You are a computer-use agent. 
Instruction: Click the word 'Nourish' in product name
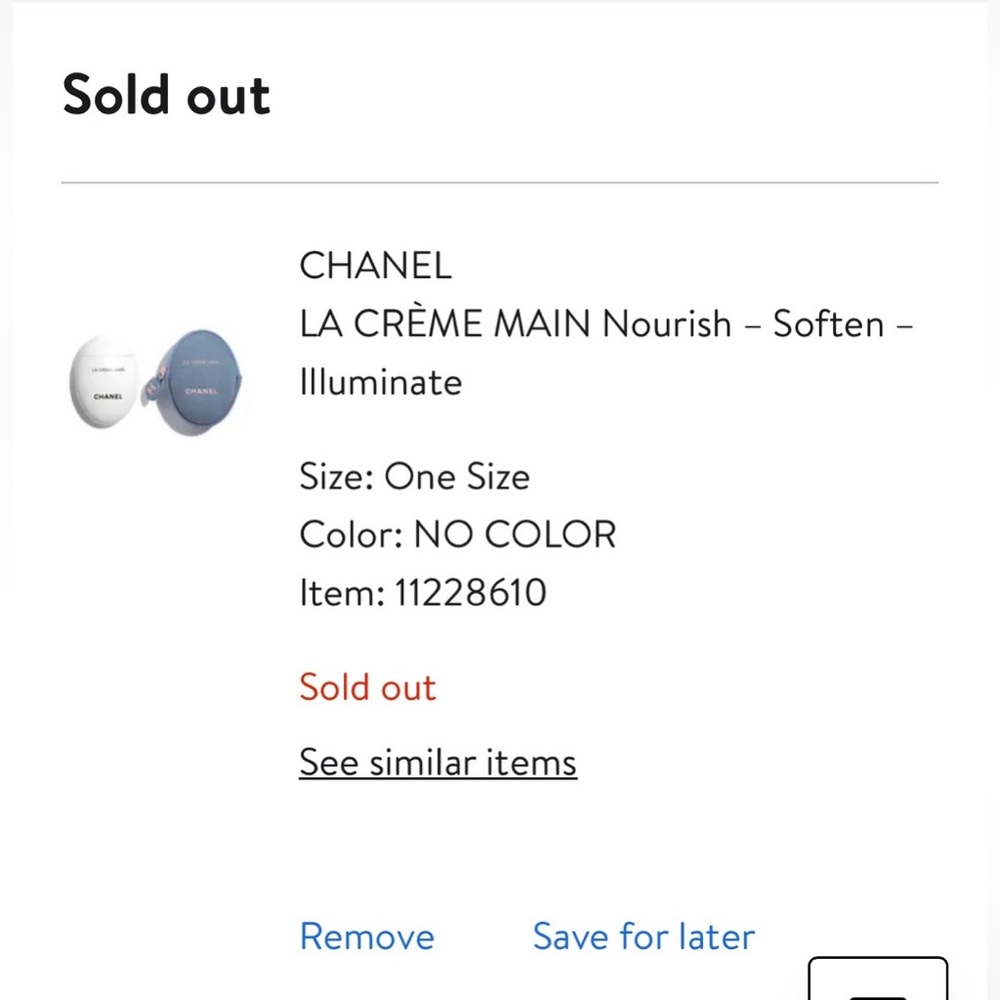click(x=667, y=324)
